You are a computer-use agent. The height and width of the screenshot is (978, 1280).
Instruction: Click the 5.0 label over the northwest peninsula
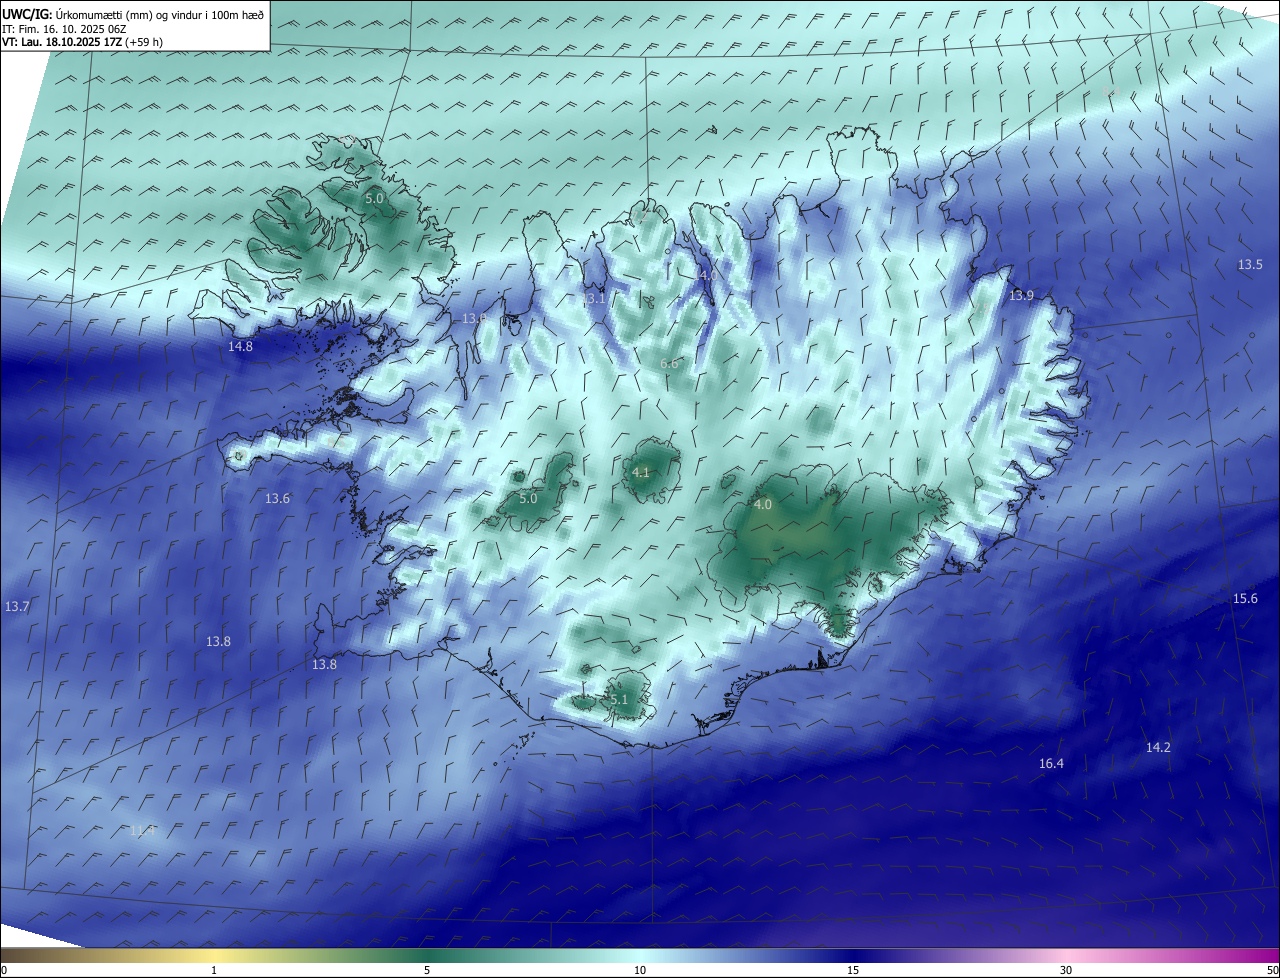374,198
